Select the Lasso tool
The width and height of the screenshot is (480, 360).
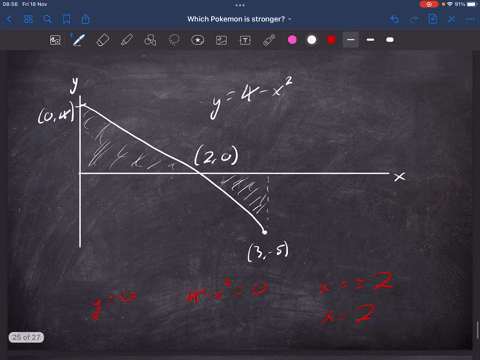(x=174, y=40)
